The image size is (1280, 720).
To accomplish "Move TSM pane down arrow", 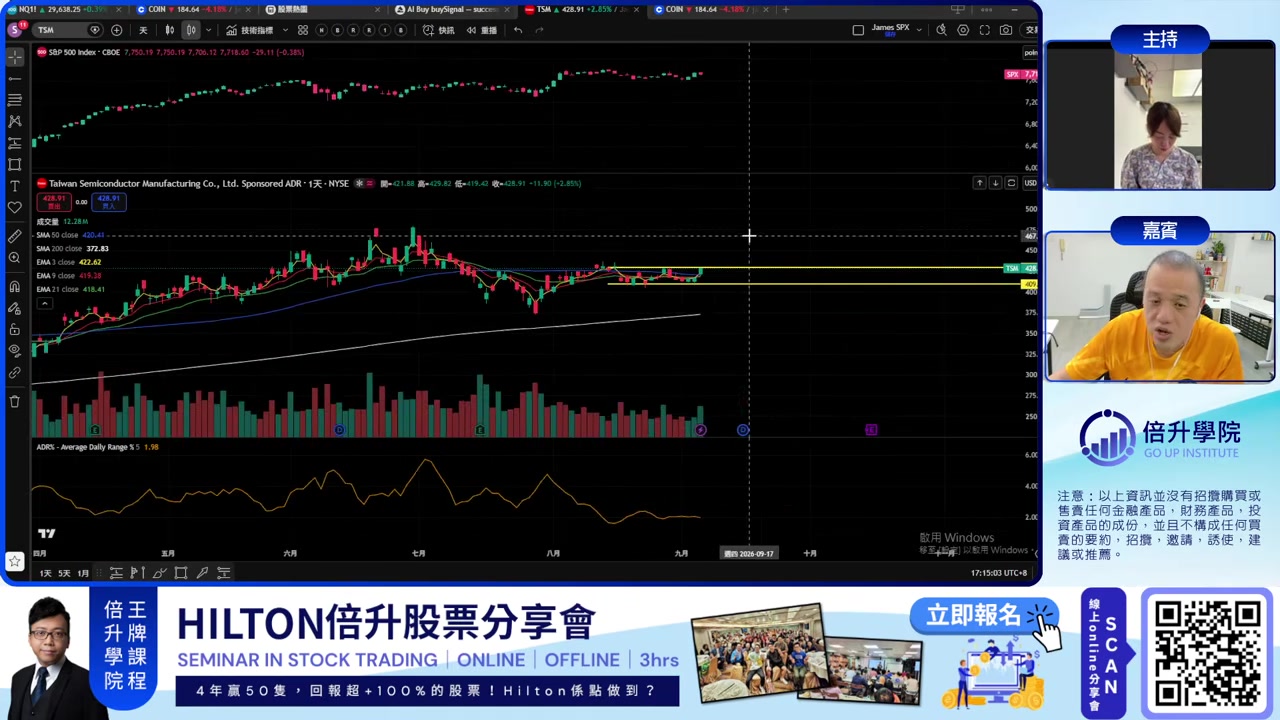I will (x=995, y=183).
